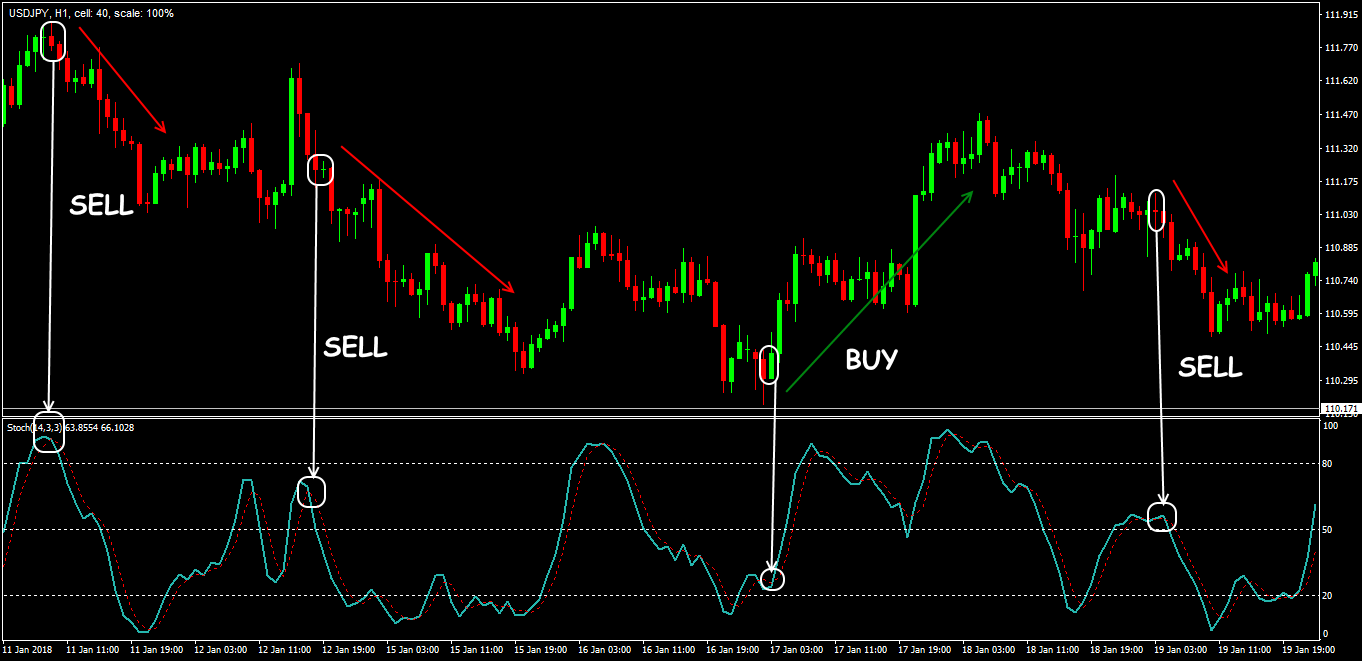1362x661 pixels.
Task: Select the long red arrow above middle SELL
Action: click(x=427, y=219)
